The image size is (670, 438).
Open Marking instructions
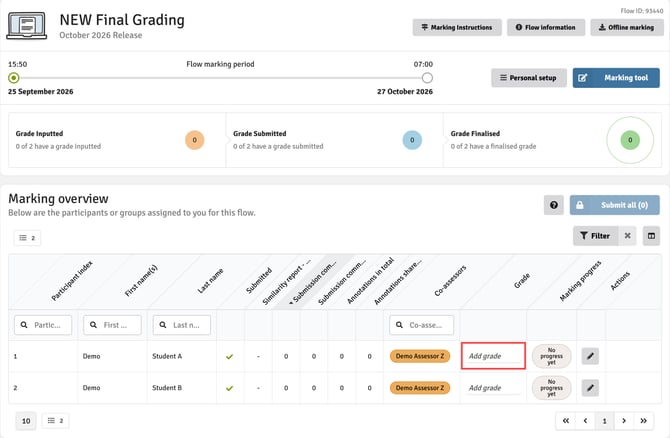tap(457, 27)
